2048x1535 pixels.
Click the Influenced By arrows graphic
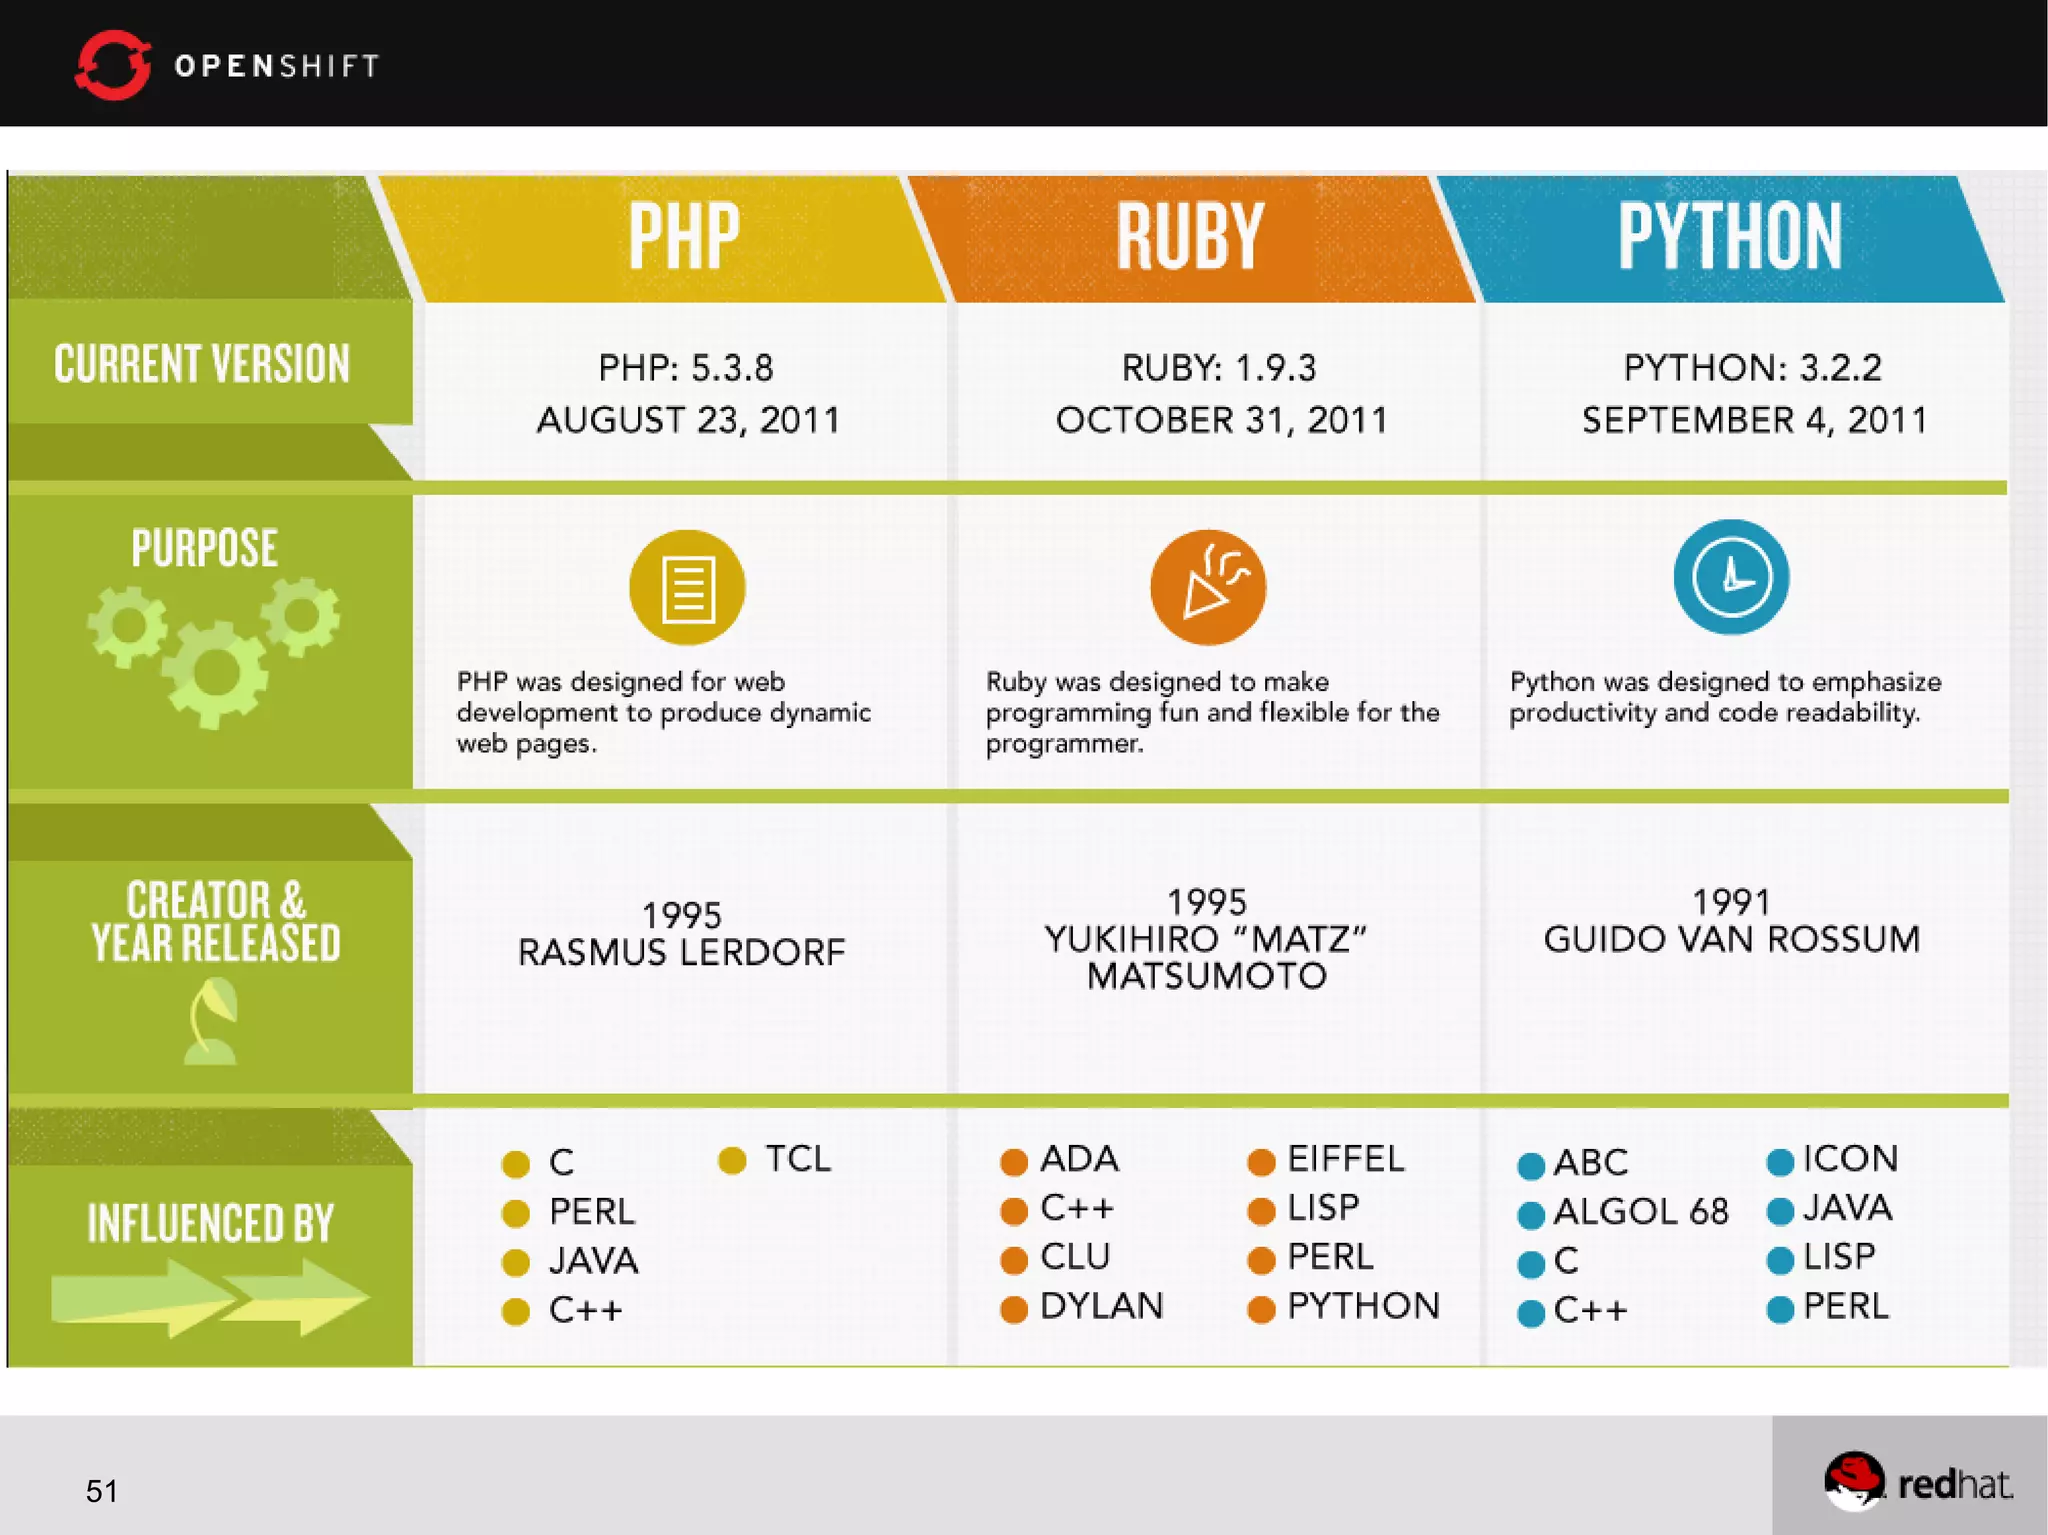[x=210, y=1297]
